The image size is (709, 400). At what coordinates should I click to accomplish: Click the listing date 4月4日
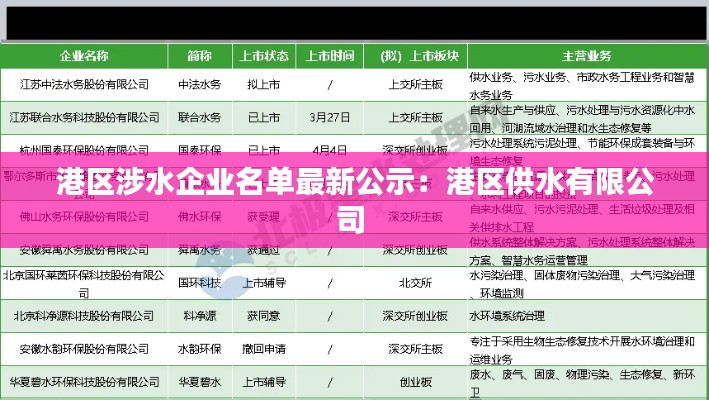(330, 149)
